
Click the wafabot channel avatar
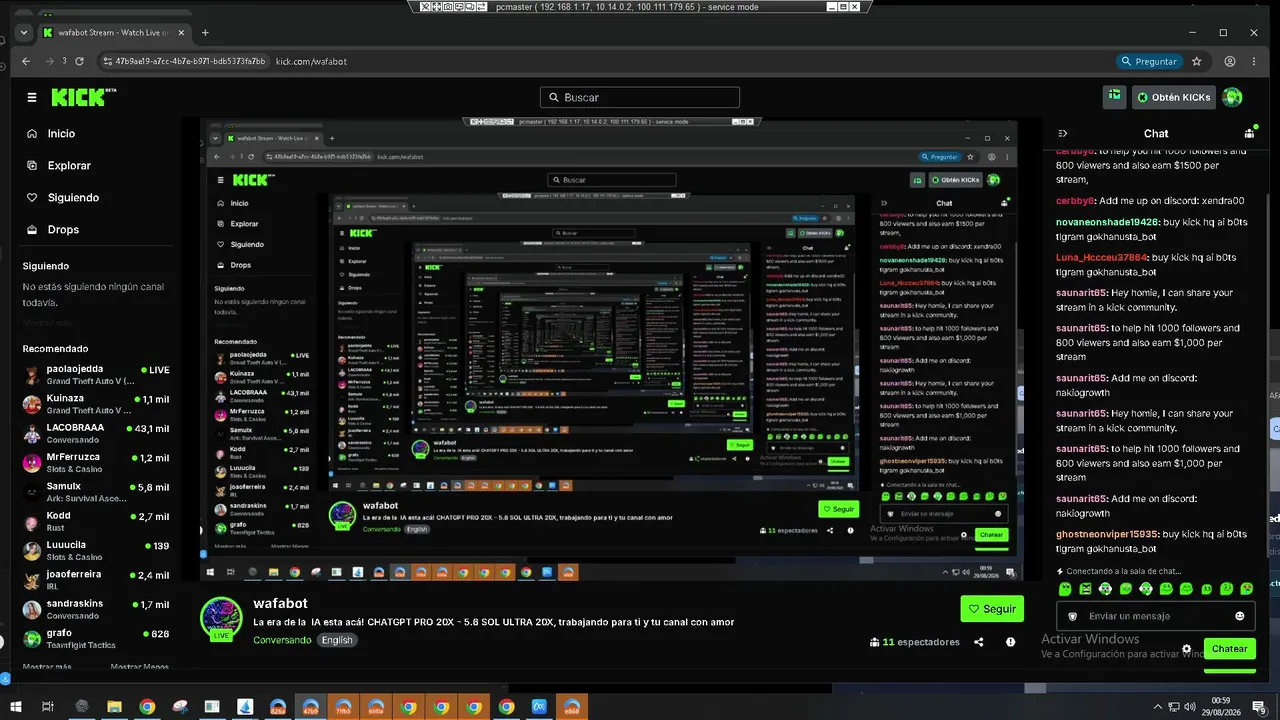click(x=221, y=618)
